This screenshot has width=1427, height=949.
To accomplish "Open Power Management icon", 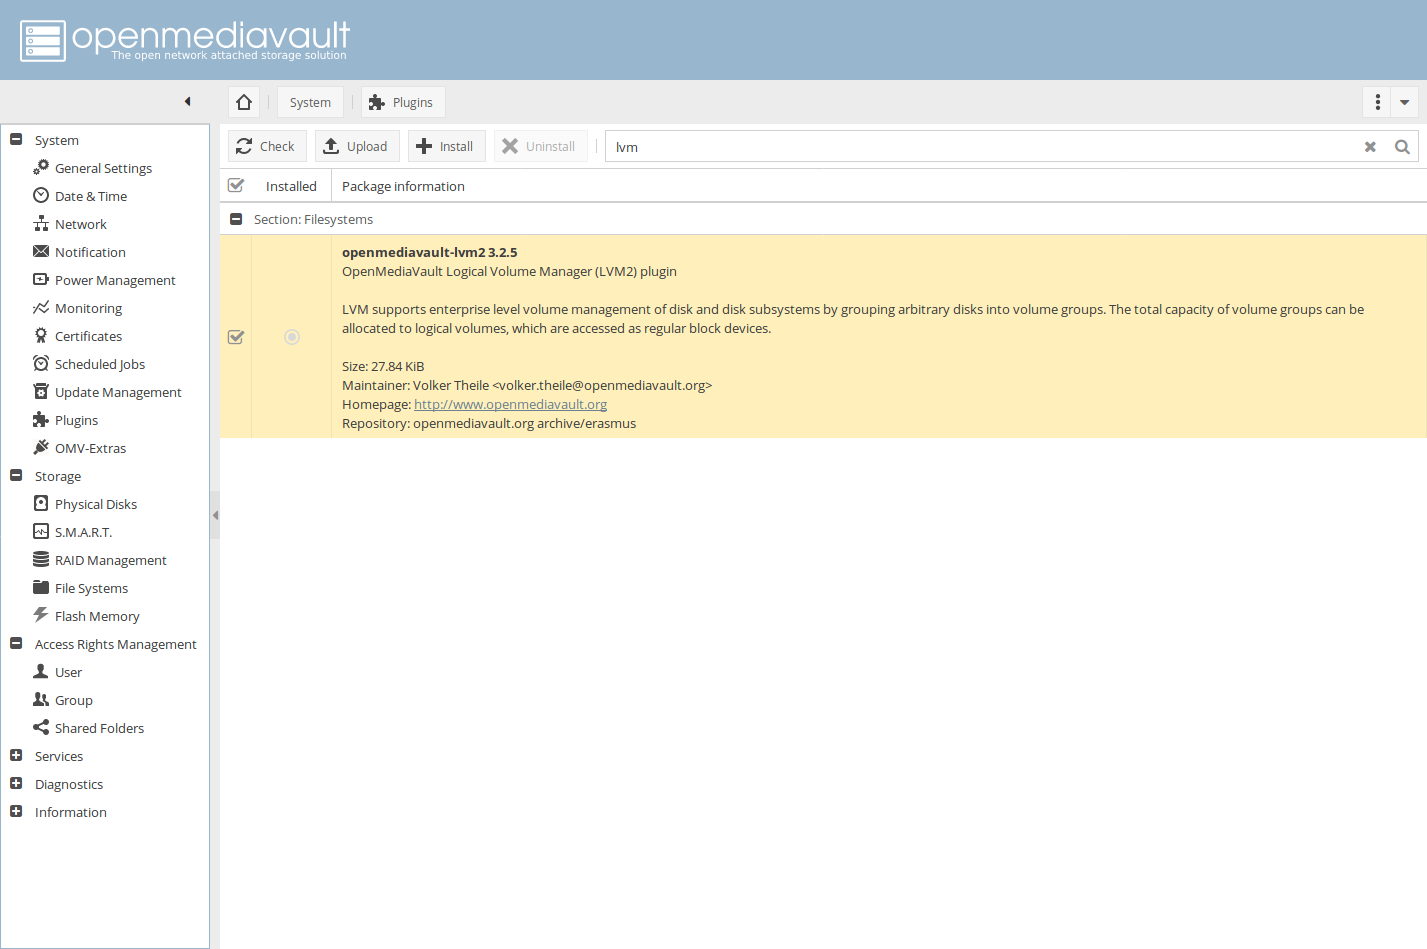I will (41, 279).
